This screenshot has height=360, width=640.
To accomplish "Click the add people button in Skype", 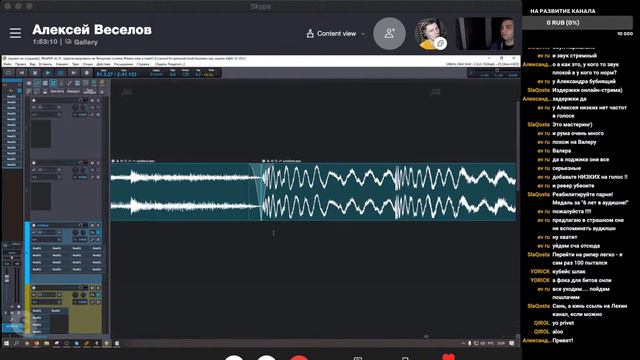I will pos(389,33).
